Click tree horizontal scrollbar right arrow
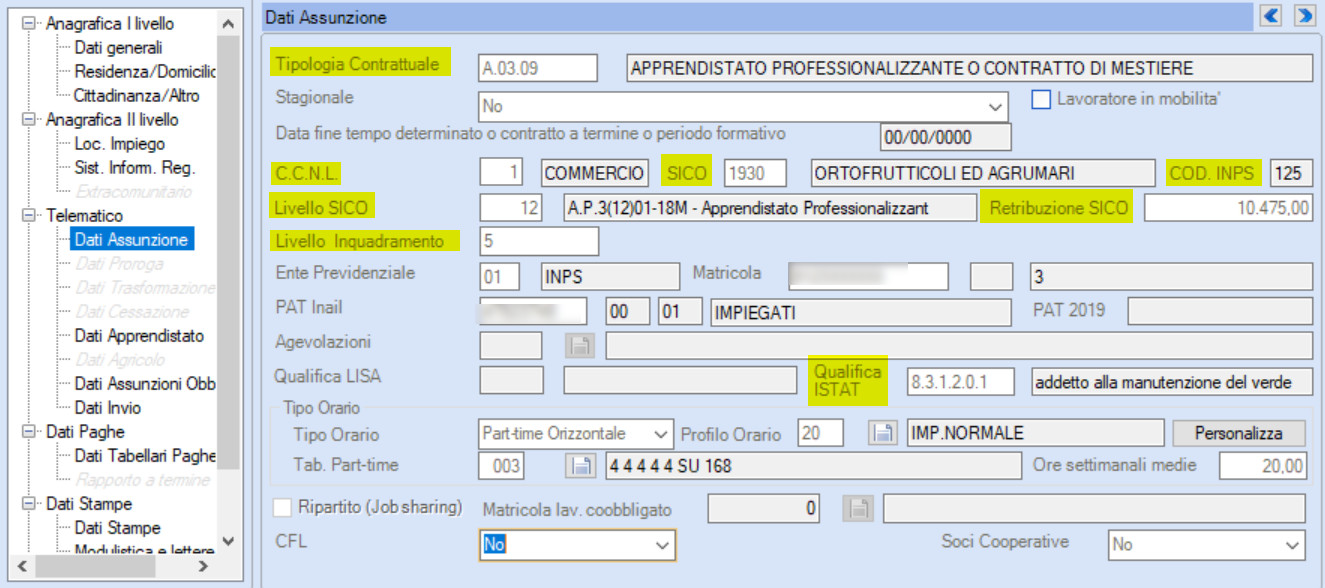This screenshot has width=1325, height=588. click(x=203, y=566)
